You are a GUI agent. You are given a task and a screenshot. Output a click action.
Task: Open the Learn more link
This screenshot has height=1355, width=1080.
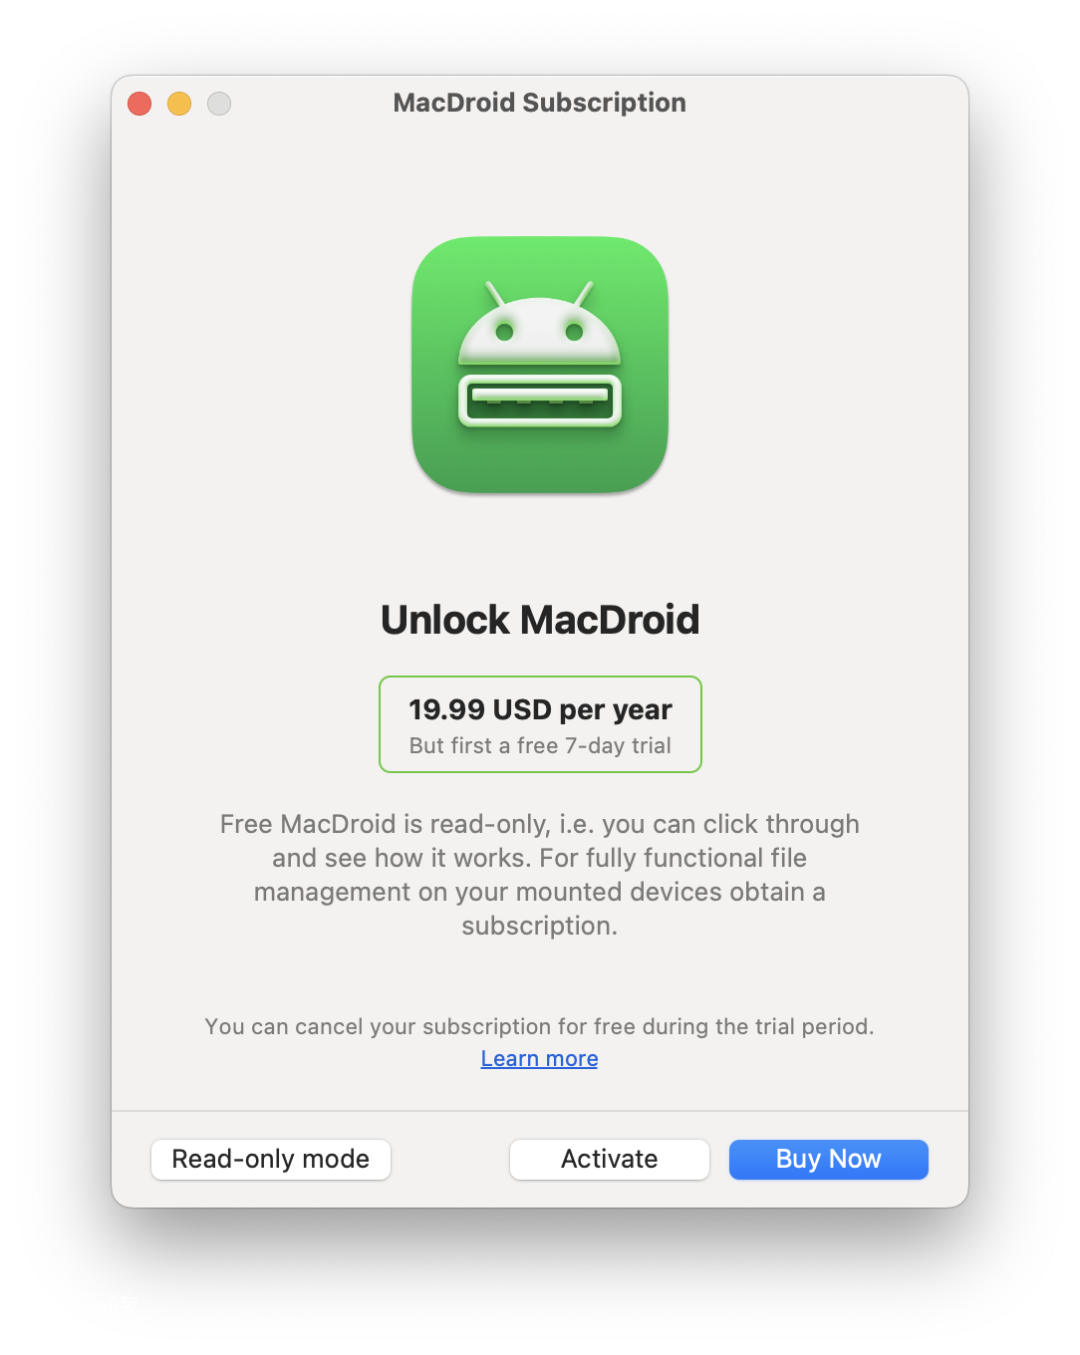pyautogui.click(x=540, y=1058)
